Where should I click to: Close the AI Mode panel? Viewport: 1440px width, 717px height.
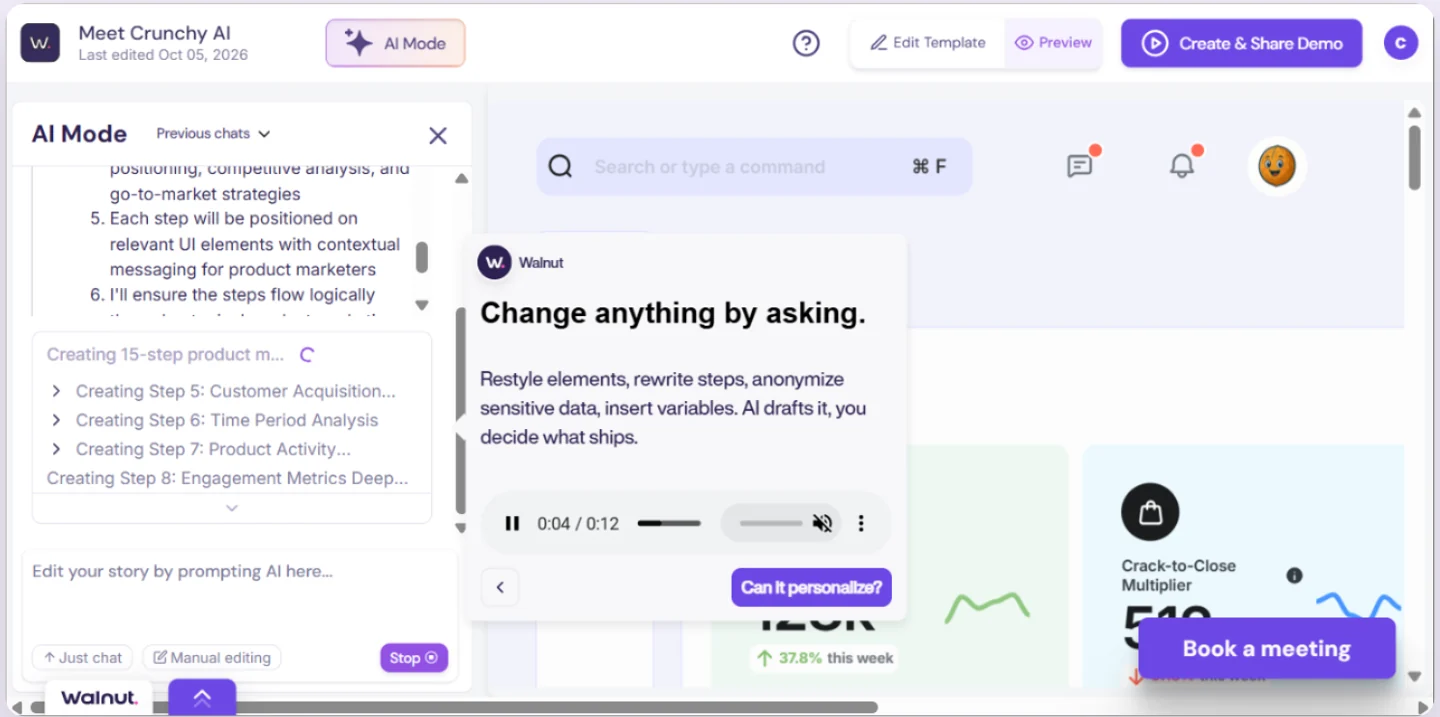click(x=438, y=135)
